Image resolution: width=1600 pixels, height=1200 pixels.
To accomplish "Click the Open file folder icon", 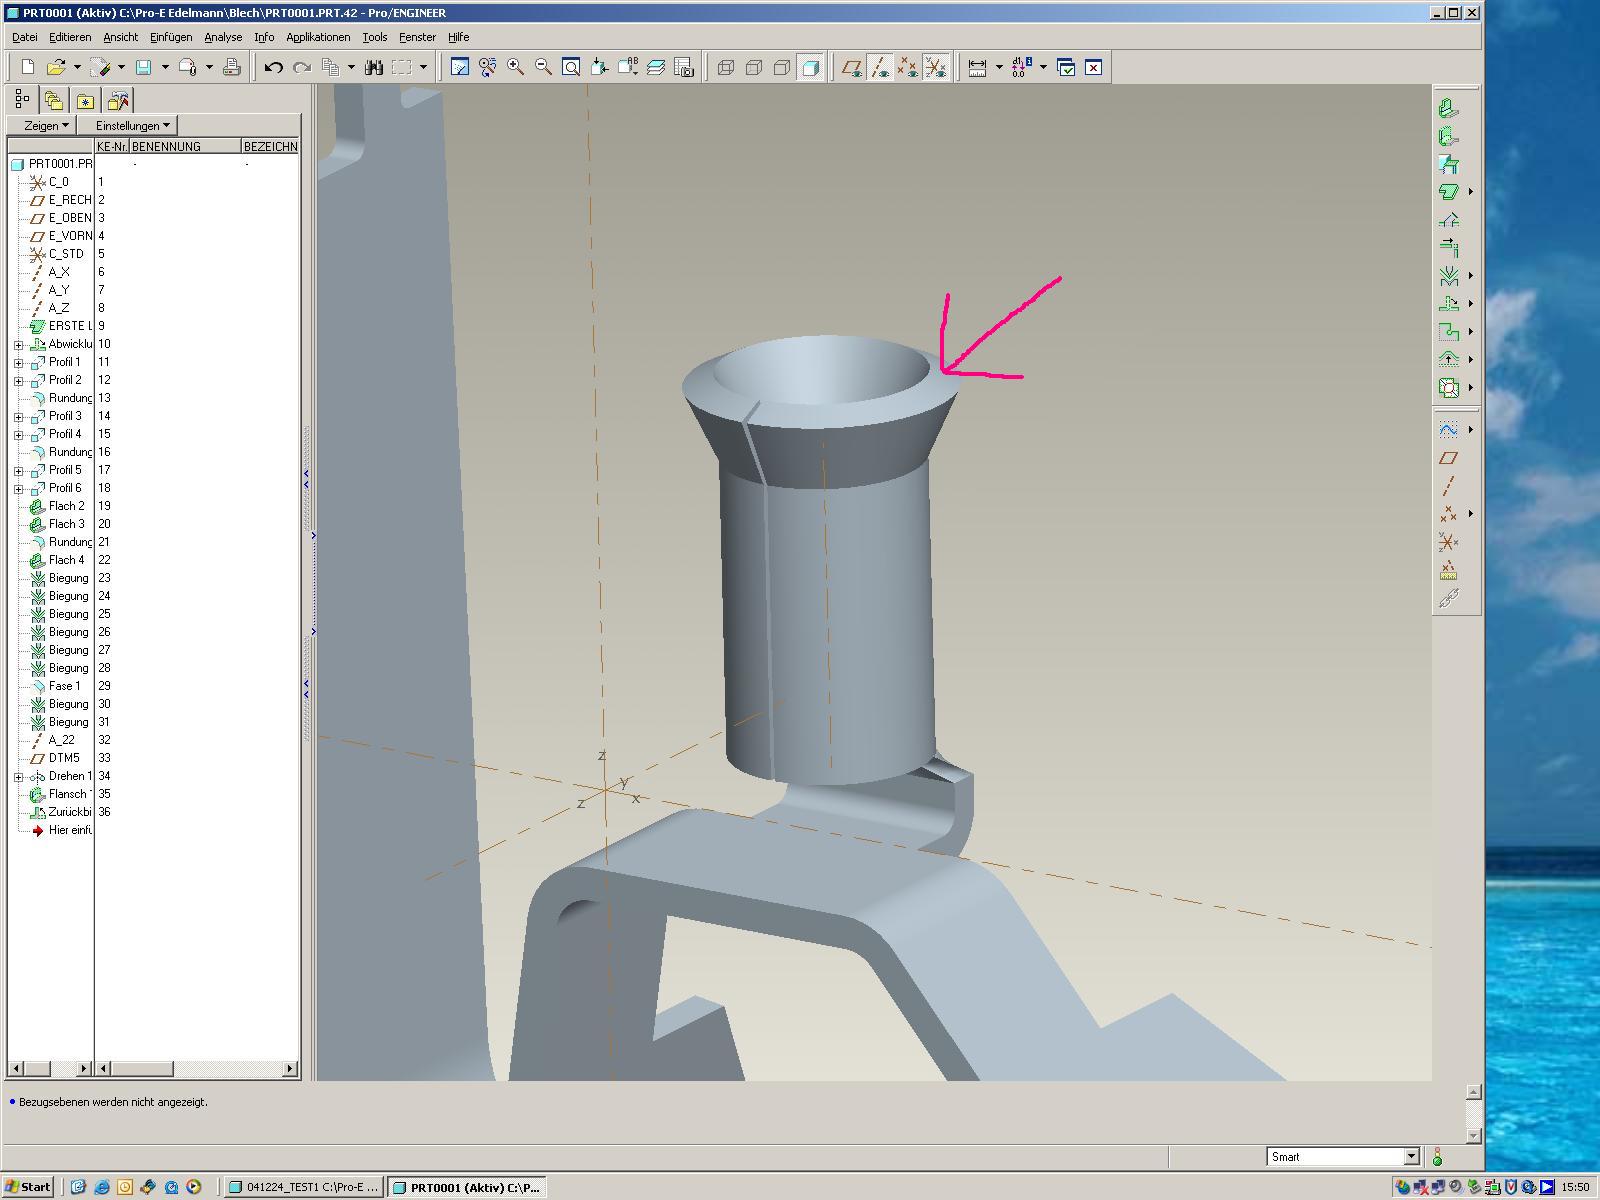I will 56,67.
